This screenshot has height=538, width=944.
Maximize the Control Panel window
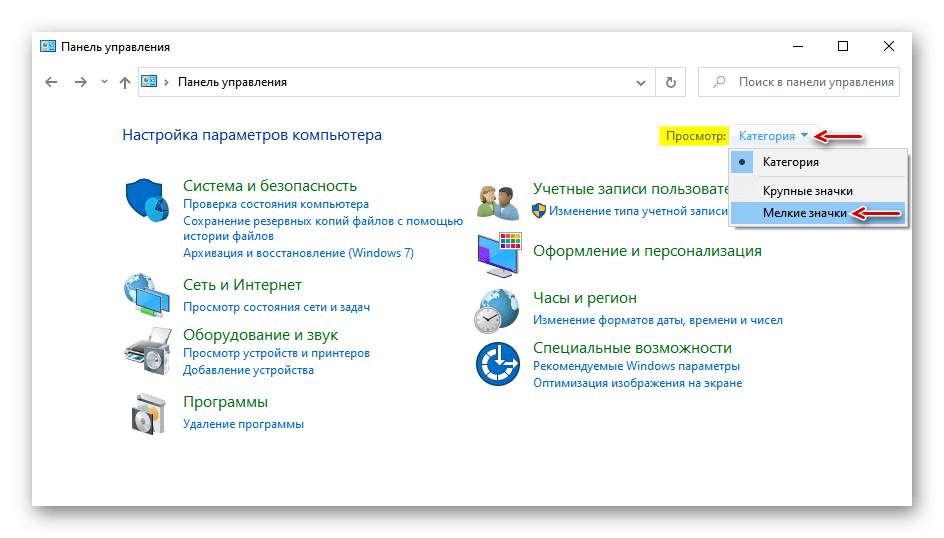pos(843,46)
